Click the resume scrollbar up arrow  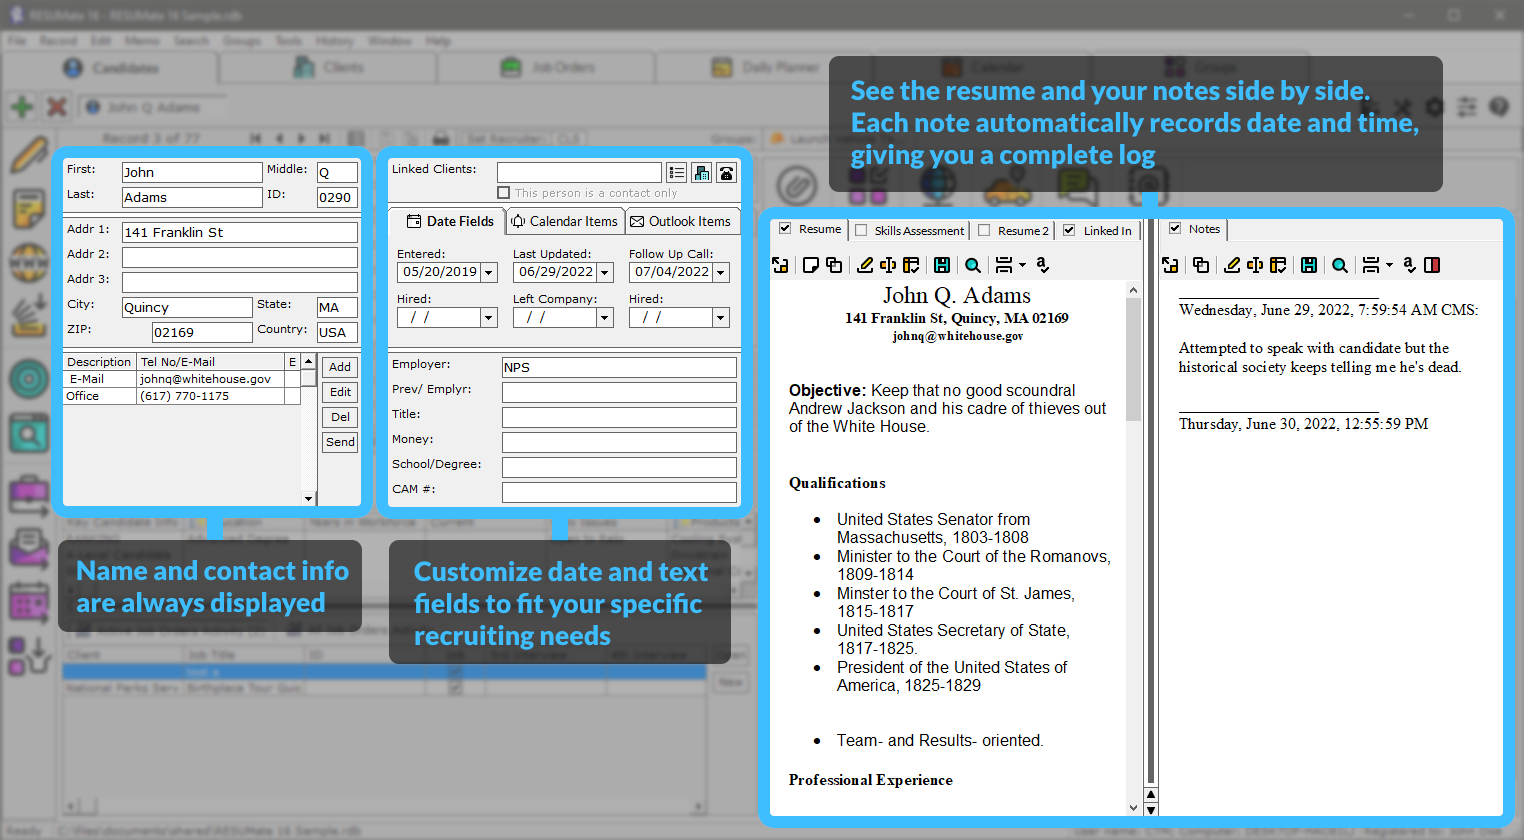pos(1133,291)
